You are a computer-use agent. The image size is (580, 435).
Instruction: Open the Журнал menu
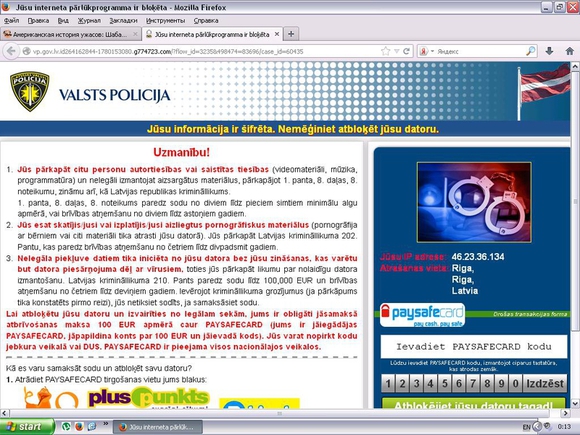point(89,21)
